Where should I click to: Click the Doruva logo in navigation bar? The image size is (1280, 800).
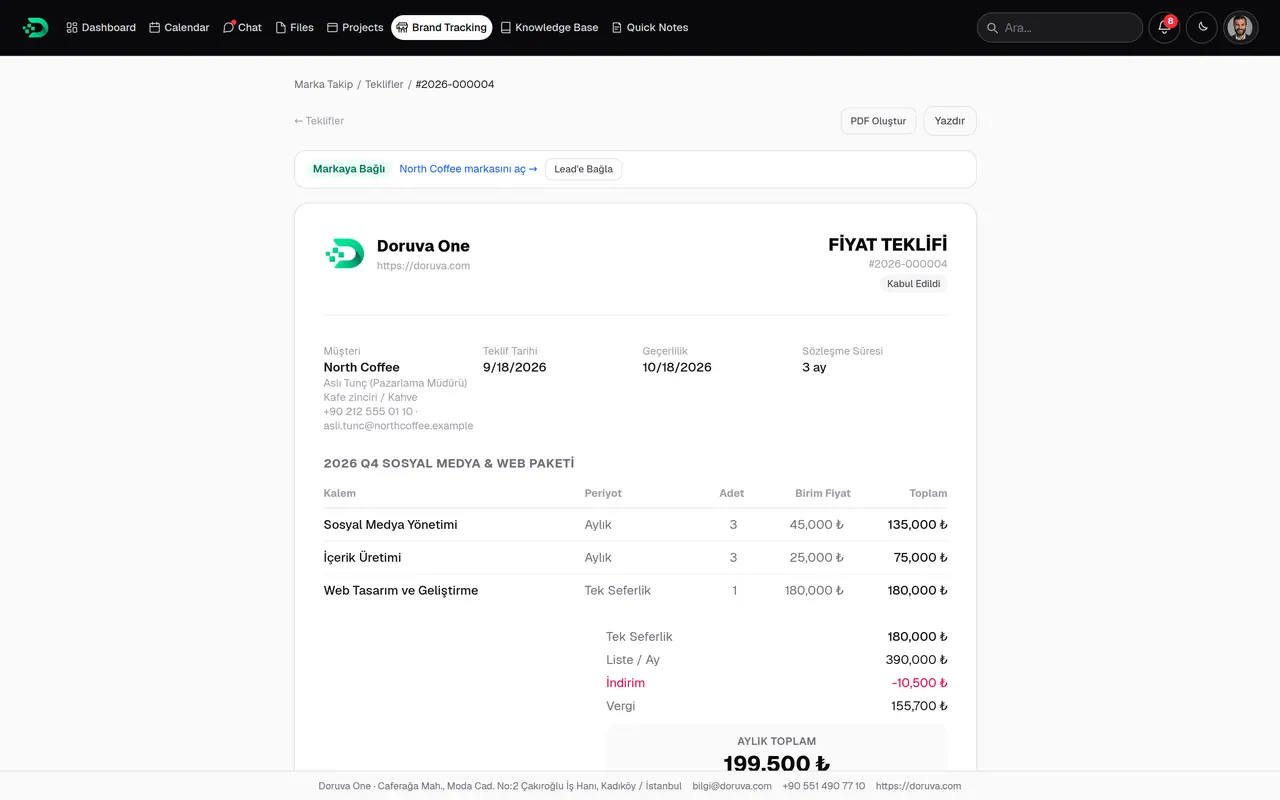coord(36,27)
